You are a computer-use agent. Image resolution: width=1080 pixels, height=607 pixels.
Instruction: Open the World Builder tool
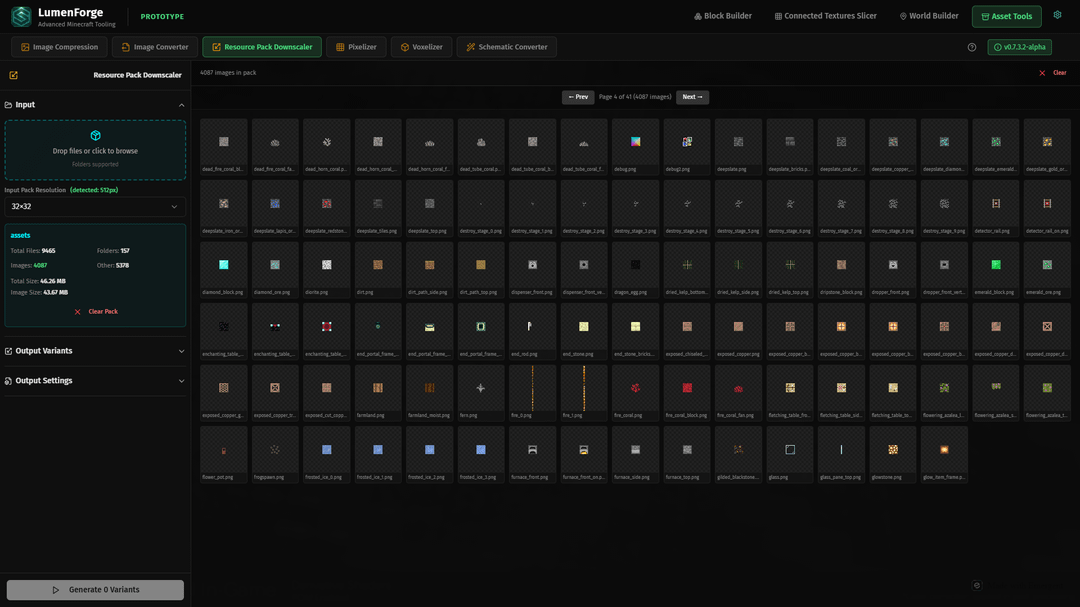tap(929, 16)
